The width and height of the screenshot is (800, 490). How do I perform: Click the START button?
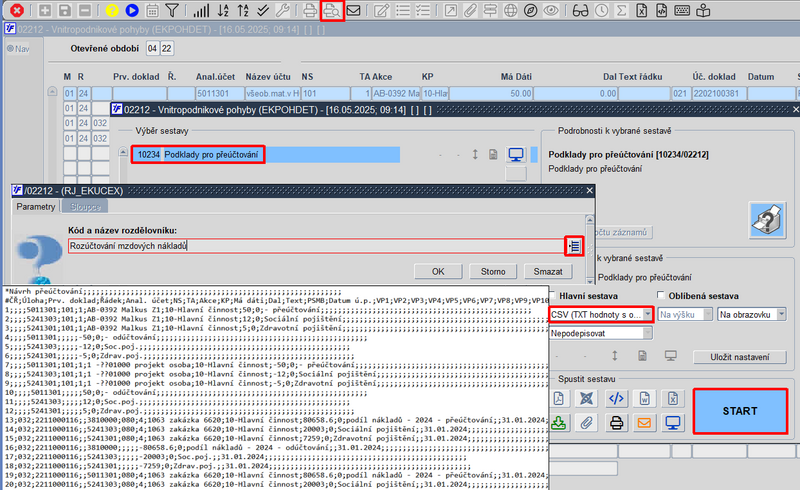pyautogui.click(x=740, y=411)
